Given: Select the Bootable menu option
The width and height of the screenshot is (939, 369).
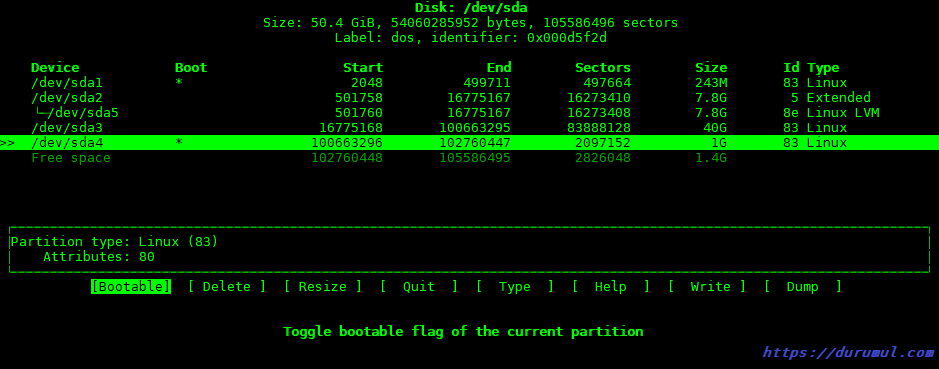Looking at the screenshot, I should 131,287.
